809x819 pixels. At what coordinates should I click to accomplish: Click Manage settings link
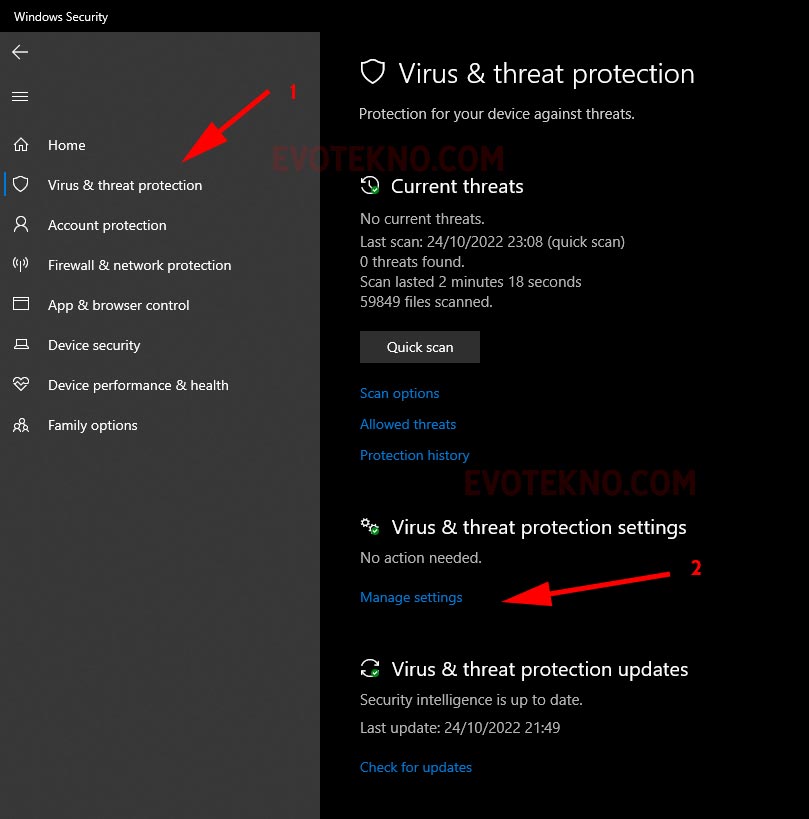[411, 597]
